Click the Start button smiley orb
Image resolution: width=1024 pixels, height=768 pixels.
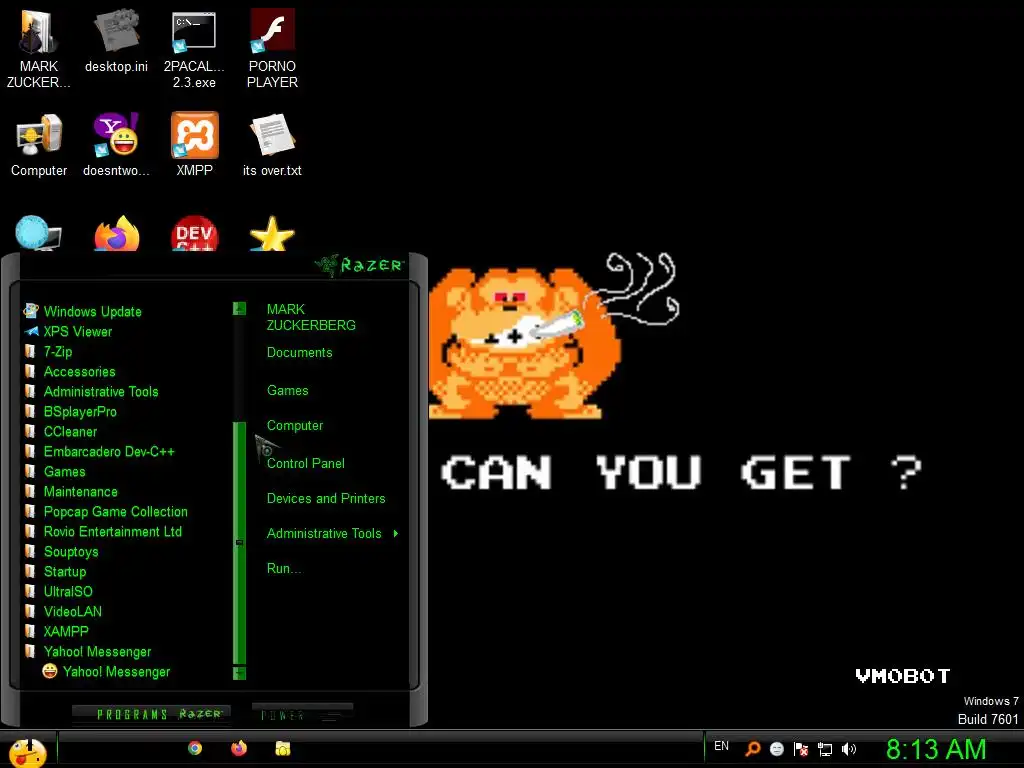coord(26,751)
